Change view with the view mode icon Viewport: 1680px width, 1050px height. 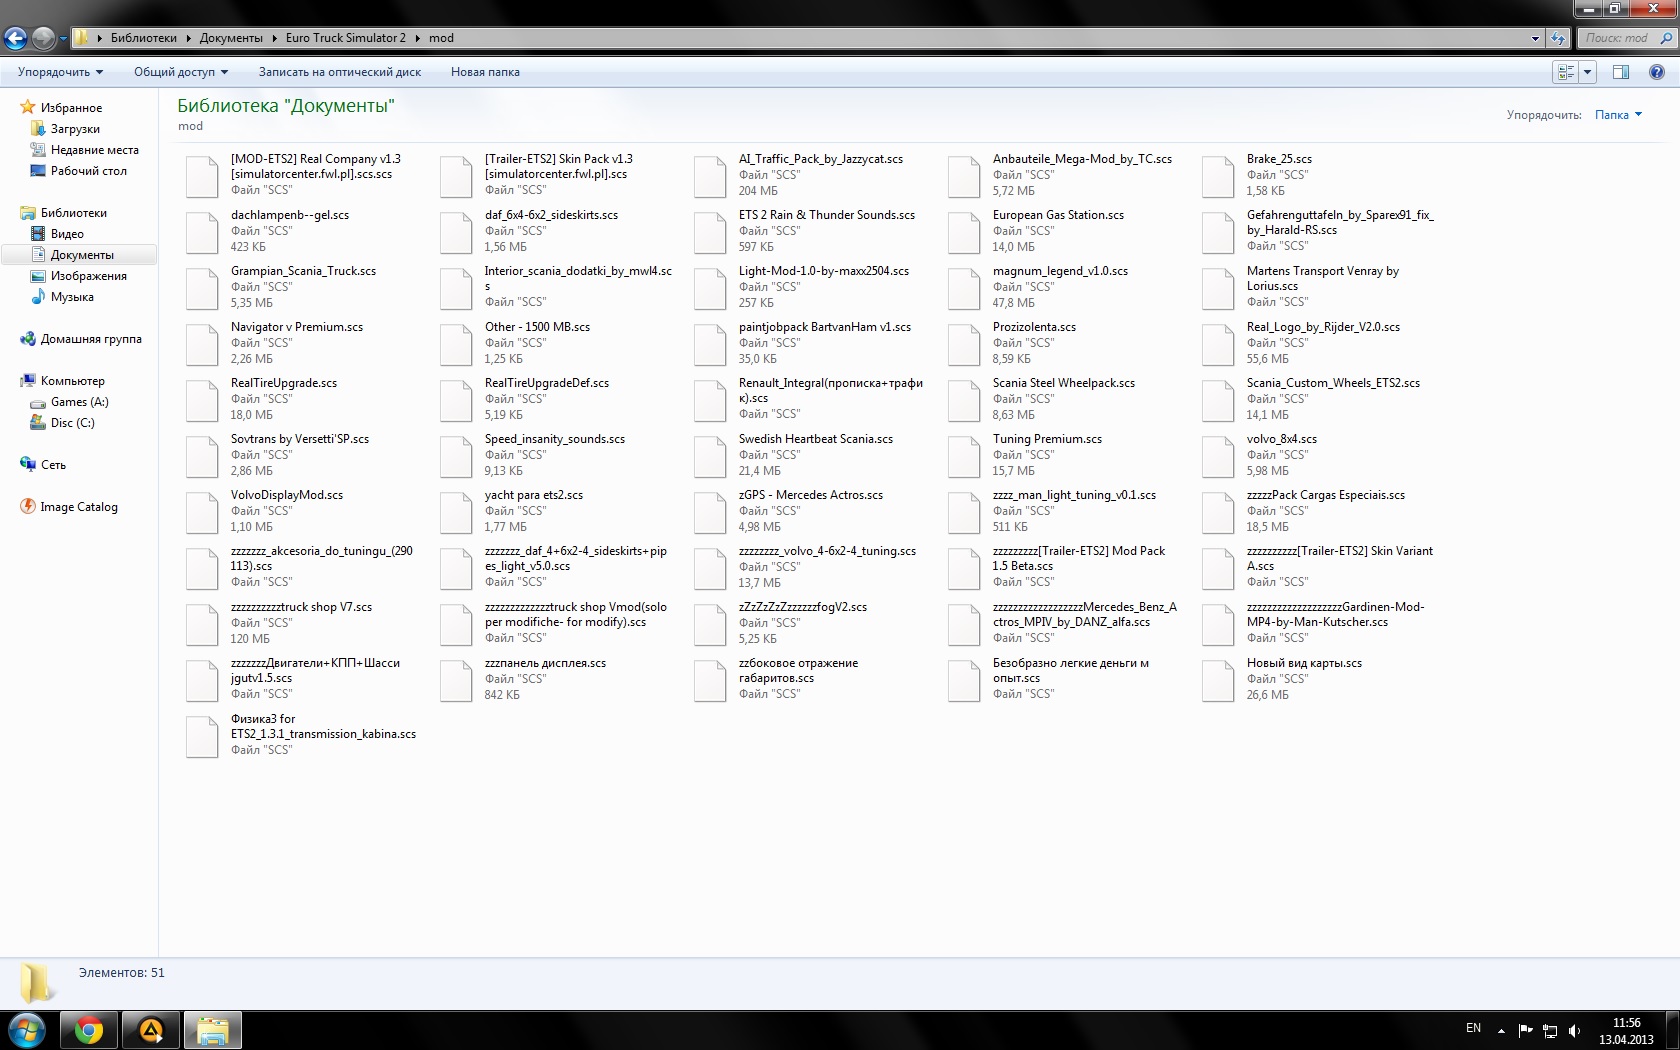click(x=1566, y=72)
